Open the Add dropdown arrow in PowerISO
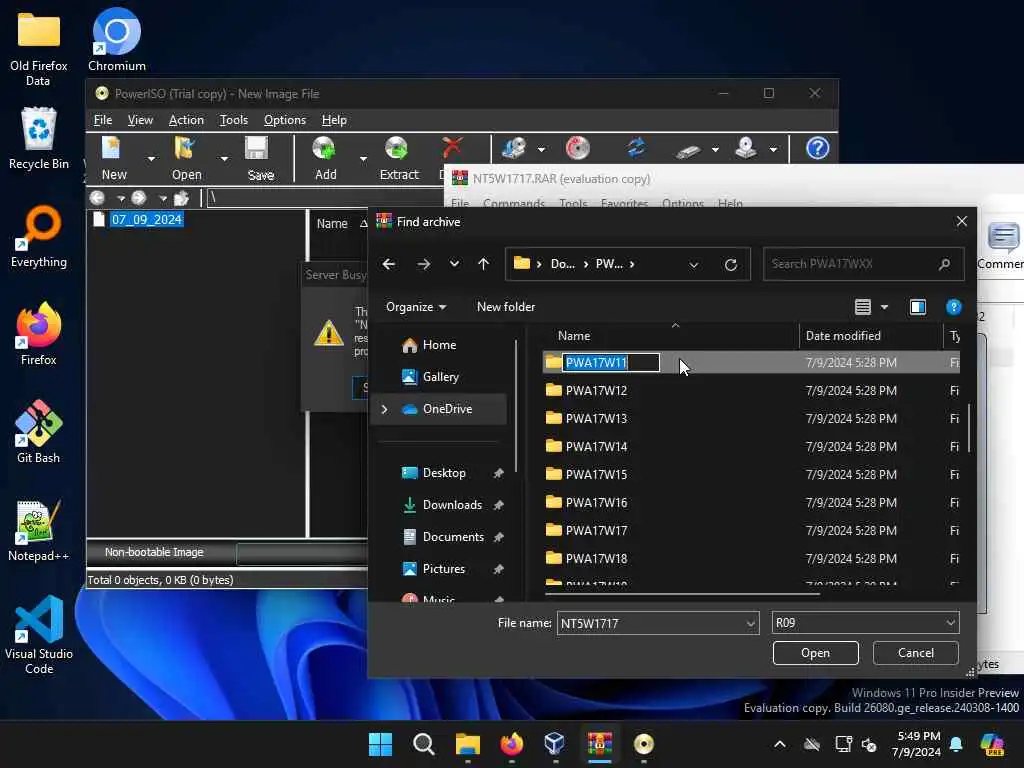This screenshot has height=768, width=1024. coord(363,159)
